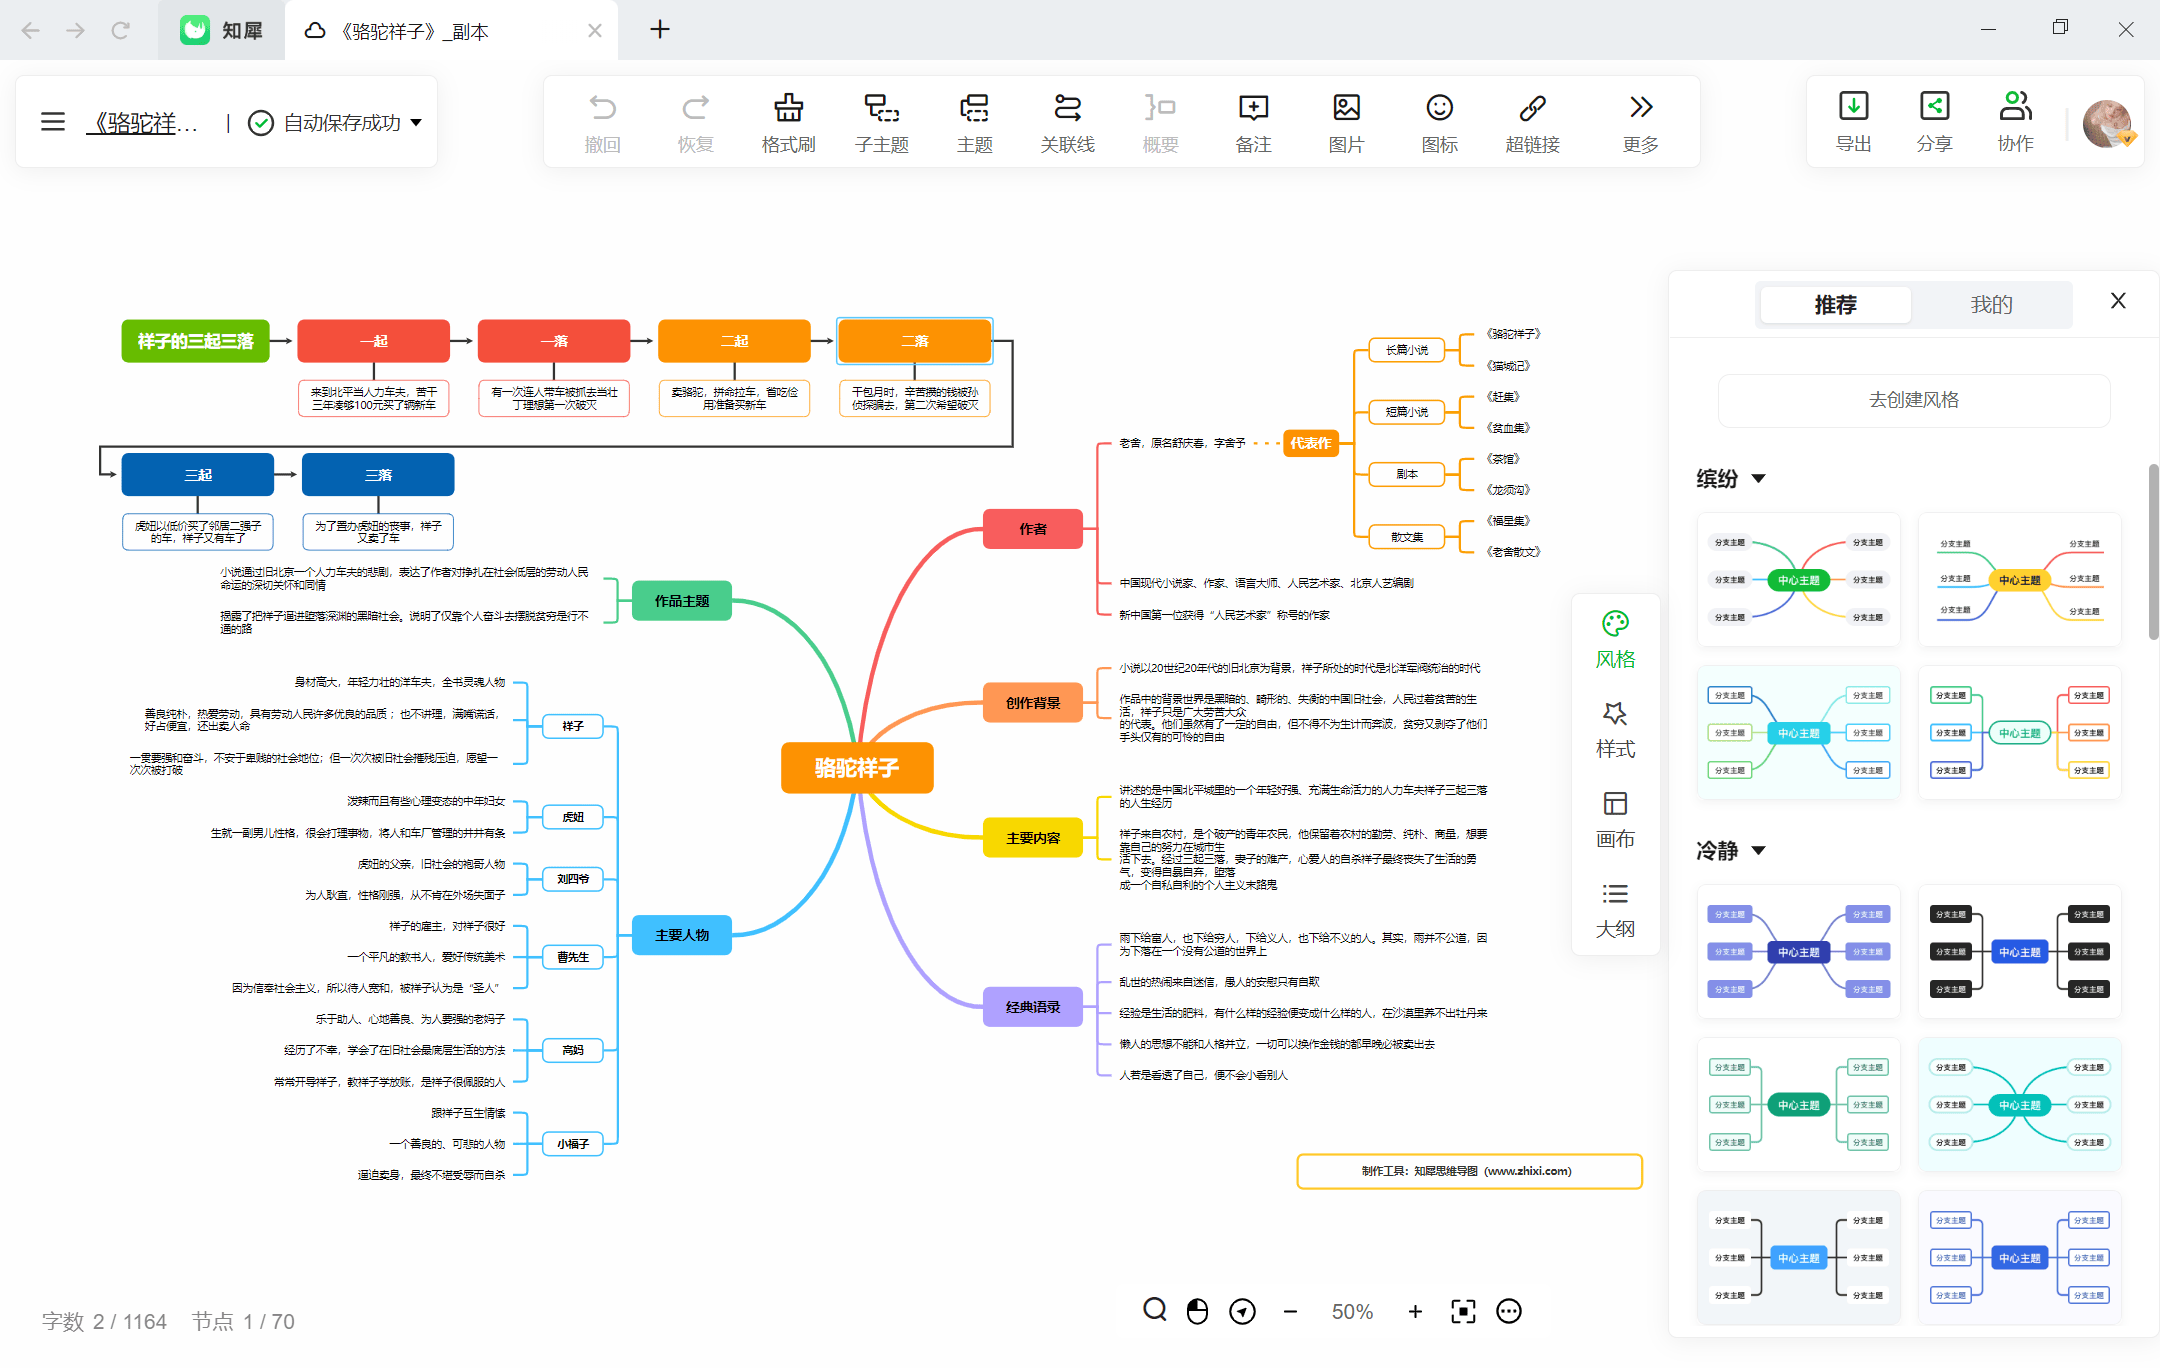Insert a picture with 图片 icon
Screen dimensions: 2160x1368
click(x=1346, y=122)
